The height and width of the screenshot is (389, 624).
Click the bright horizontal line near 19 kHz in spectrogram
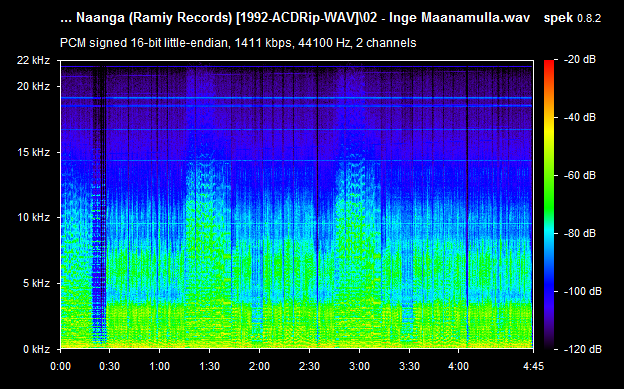pos(296,98)
